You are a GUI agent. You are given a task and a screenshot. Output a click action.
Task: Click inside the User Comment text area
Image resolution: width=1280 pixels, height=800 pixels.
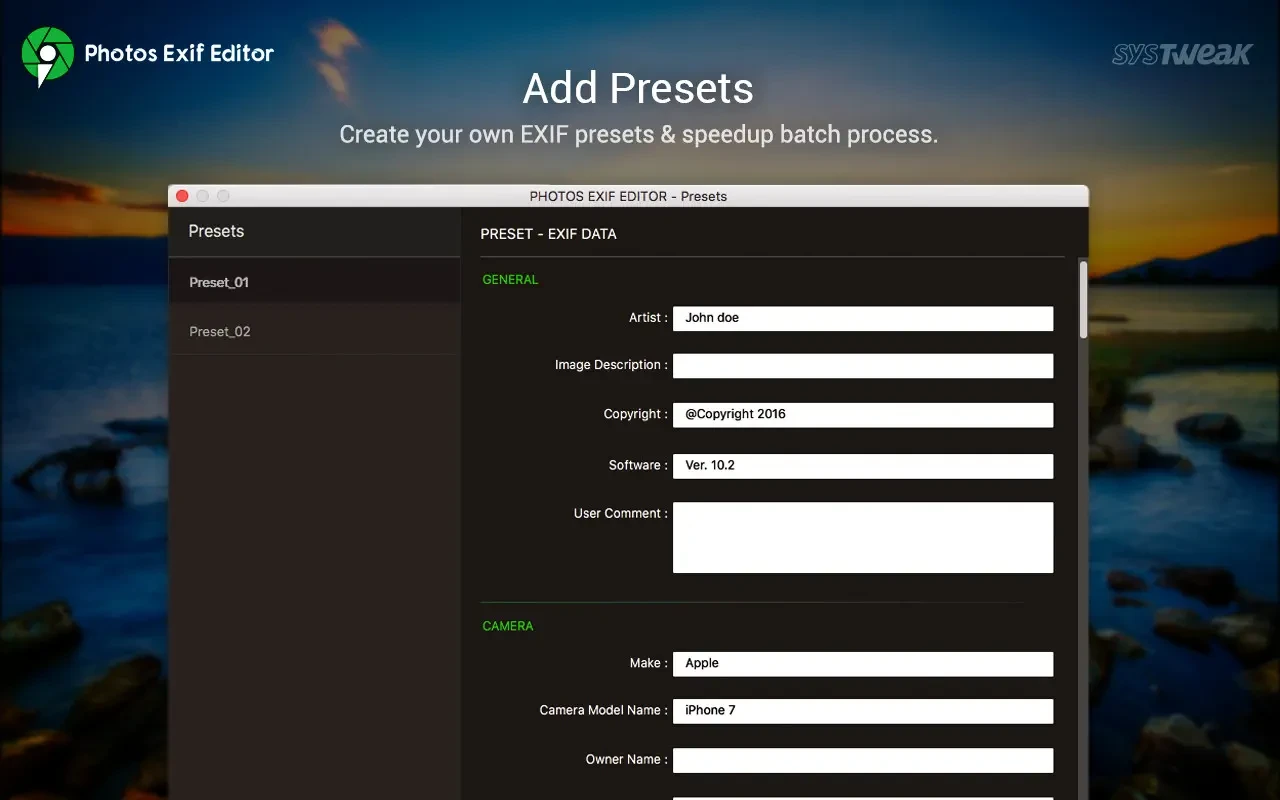(x=862, y=537)
